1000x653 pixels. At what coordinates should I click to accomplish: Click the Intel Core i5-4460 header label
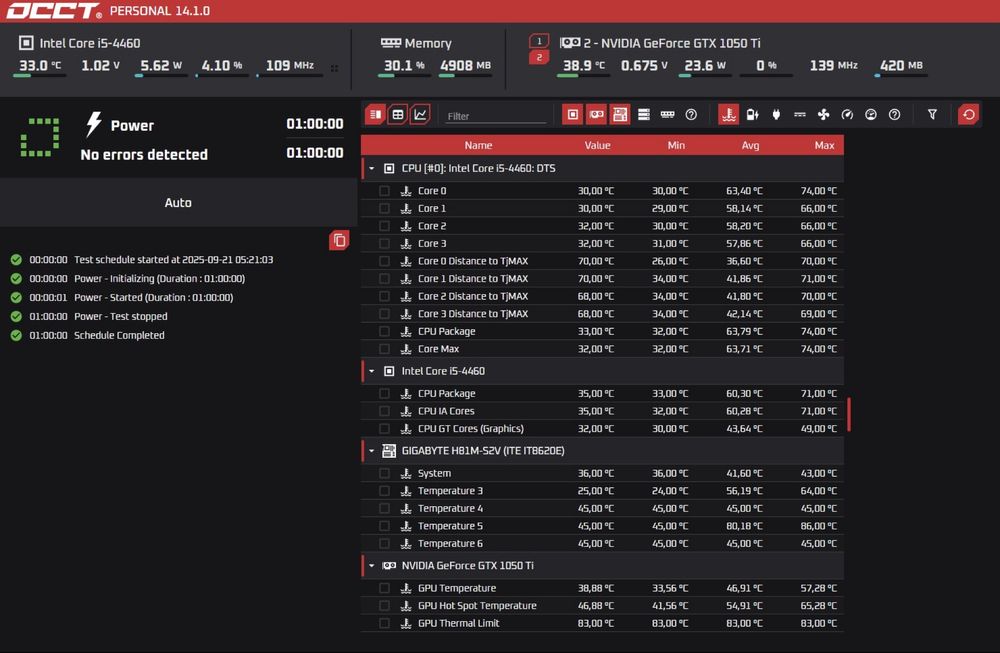pyautogui.click(x=90, y=43)
